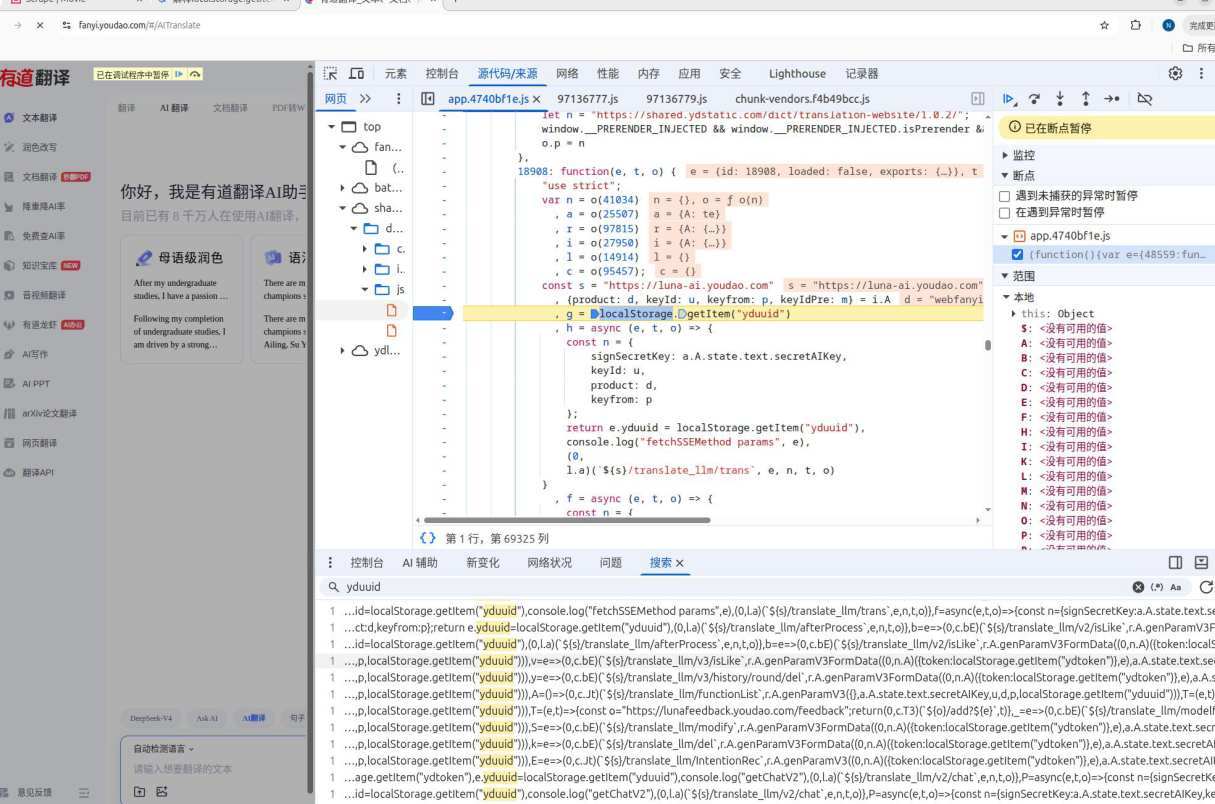Open DevTools settings gear
Screen dimensions: 1215x804
point(1175,73)
